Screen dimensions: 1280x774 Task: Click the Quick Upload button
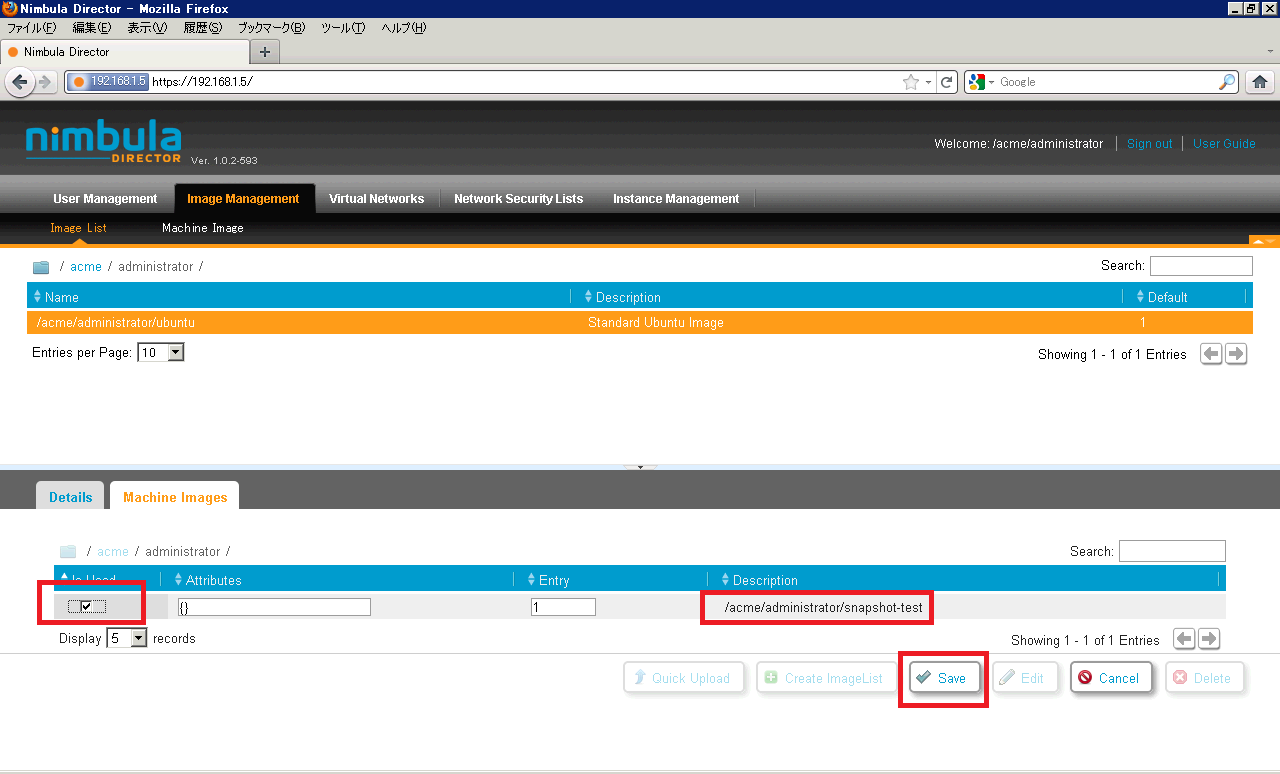click(684, 678)
